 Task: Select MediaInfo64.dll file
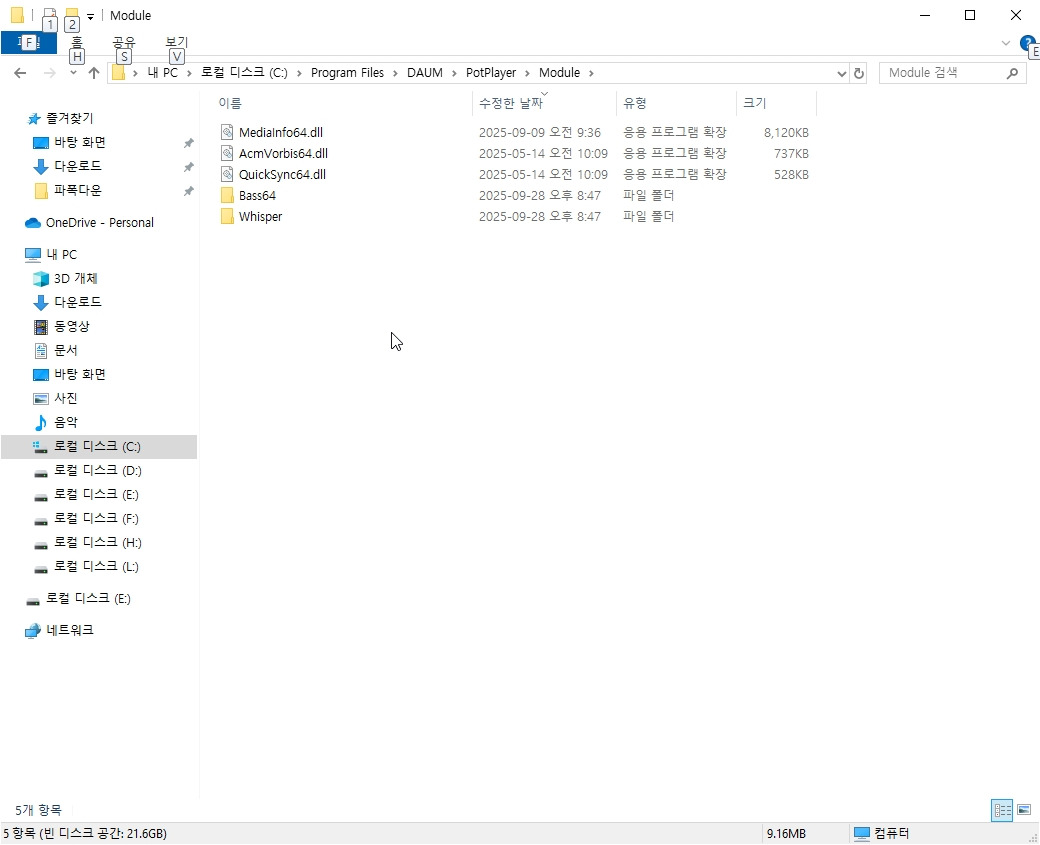(281, 133)
